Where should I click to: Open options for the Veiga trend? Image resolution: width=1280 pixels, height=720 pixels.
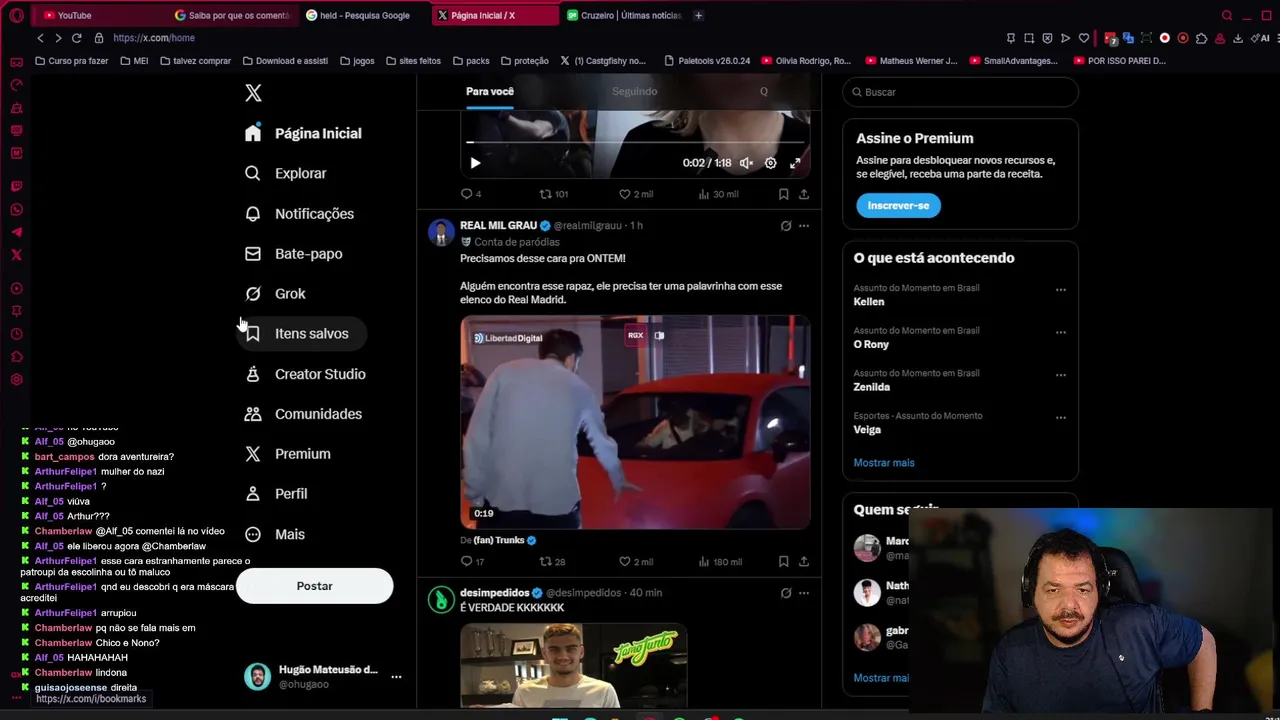(x=1061, y=418)
